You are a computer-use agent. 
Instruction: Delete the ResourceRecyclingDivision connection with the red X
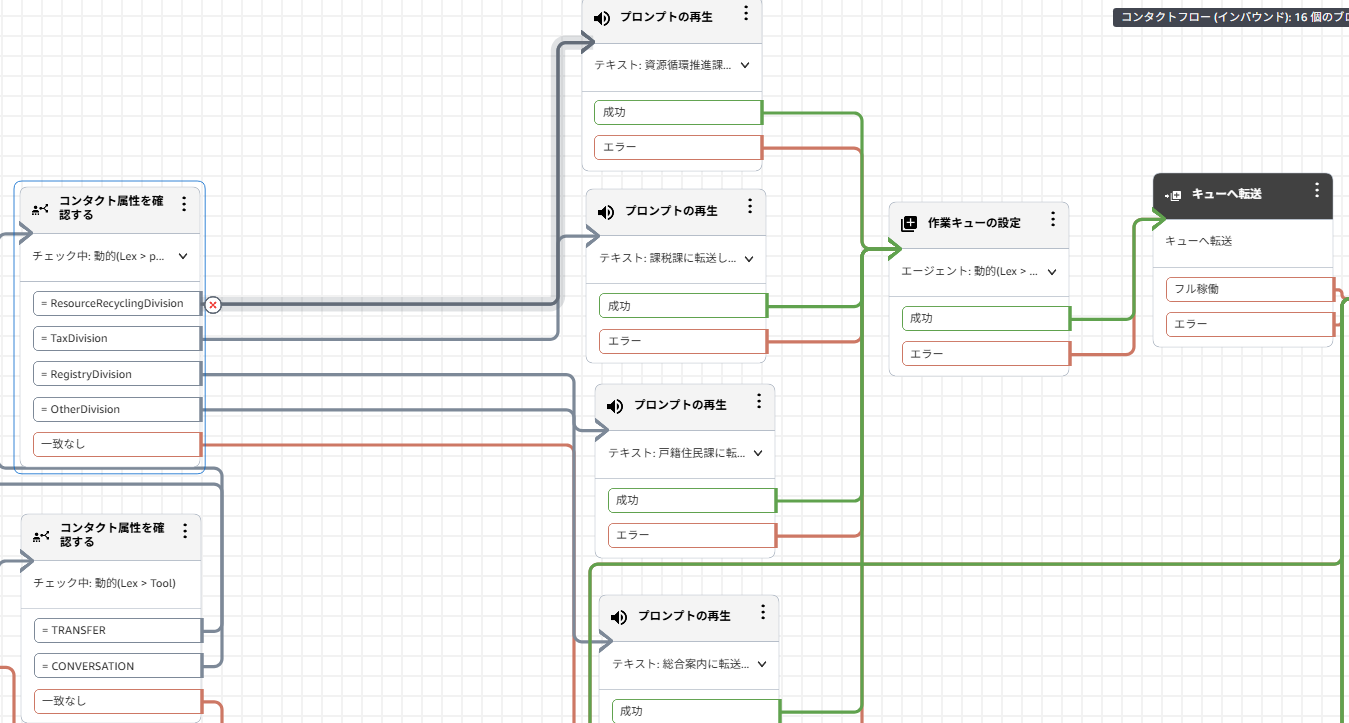pyautogui.click(x=212, y=304)
